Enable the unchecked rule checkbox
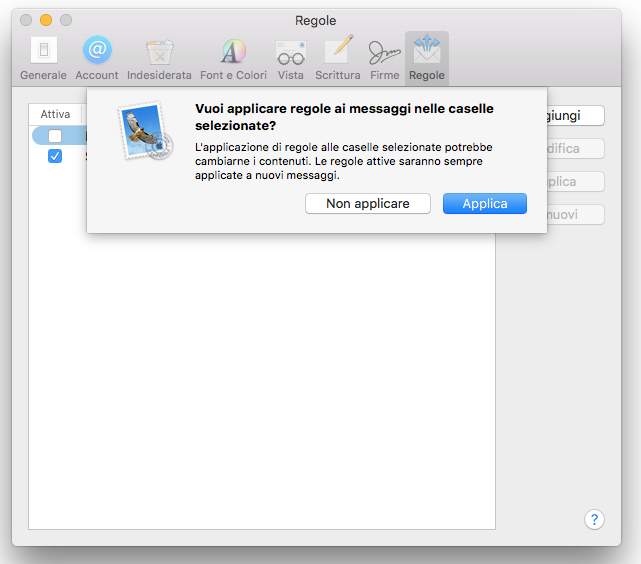The height and width of the screenshot is (564, 641). [x=55, y=136]
